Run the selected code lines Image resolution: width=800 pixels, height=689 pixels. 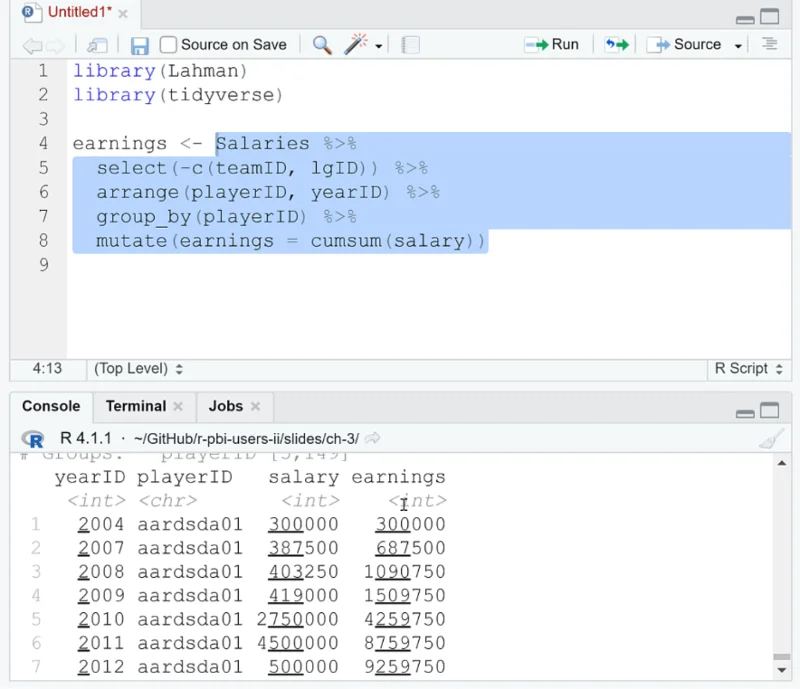(x=552, y=44)
